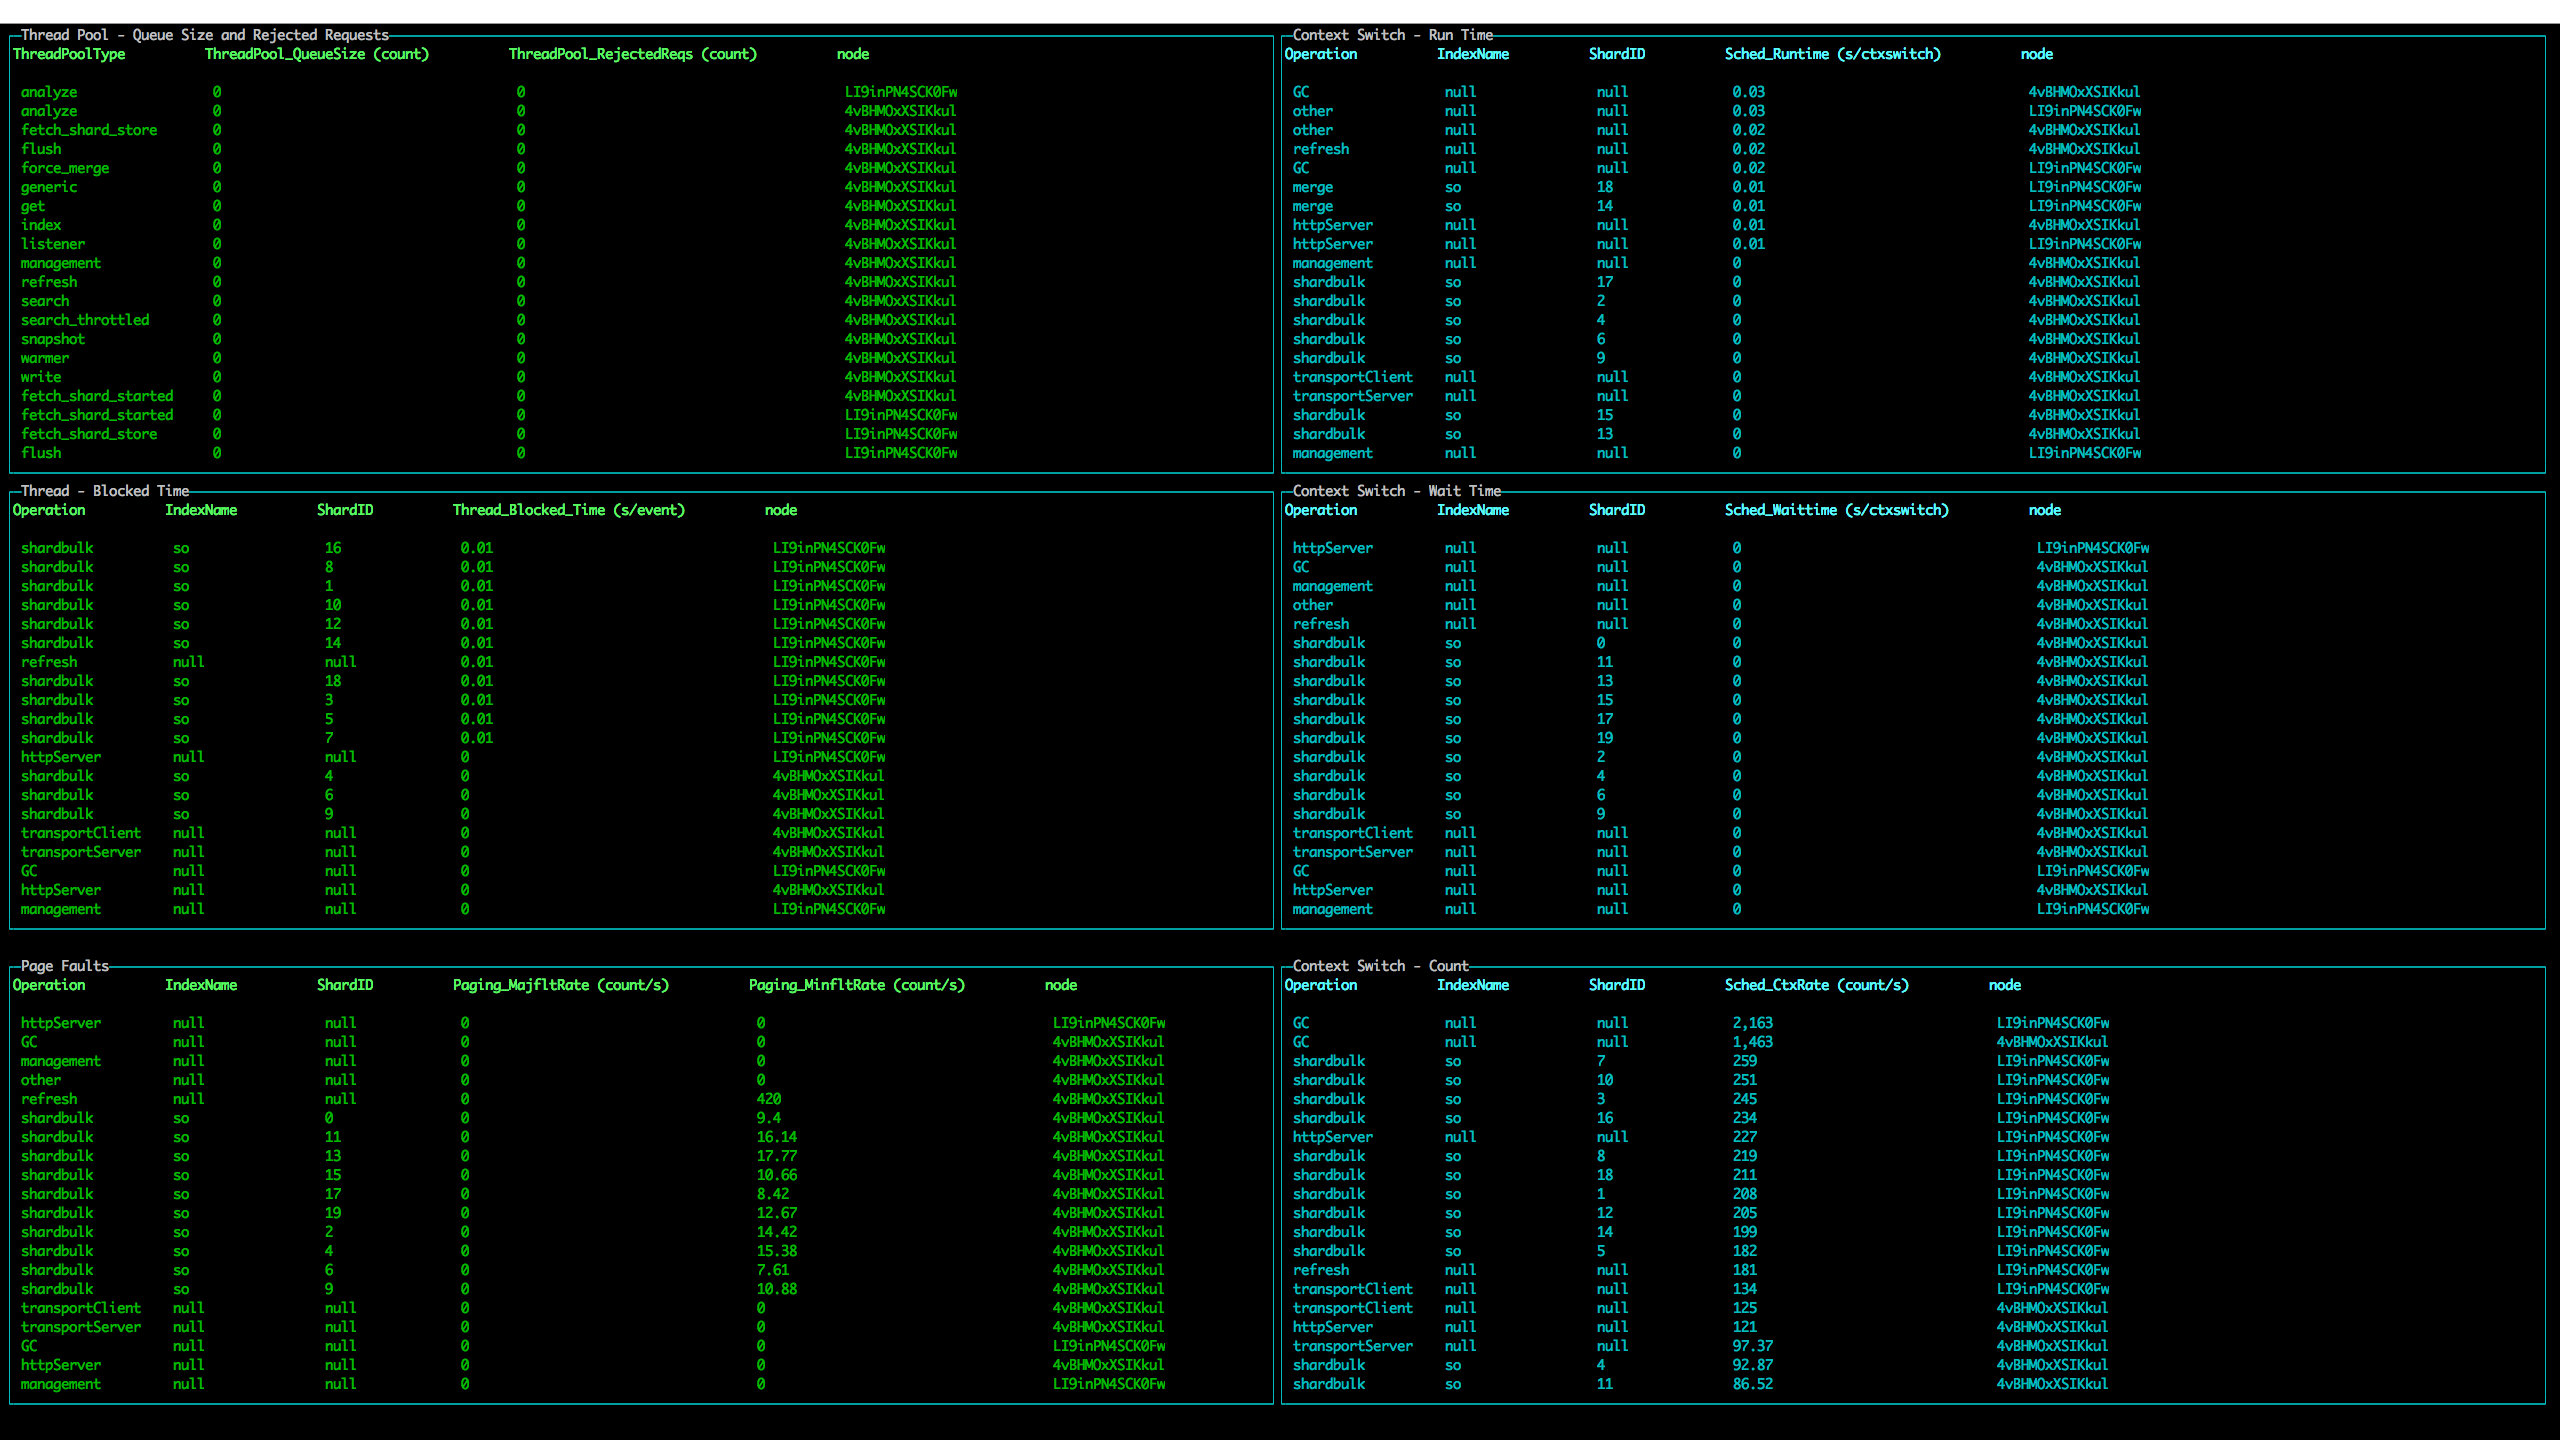Select the Sched_CtxRate column header

[1816, 985]
